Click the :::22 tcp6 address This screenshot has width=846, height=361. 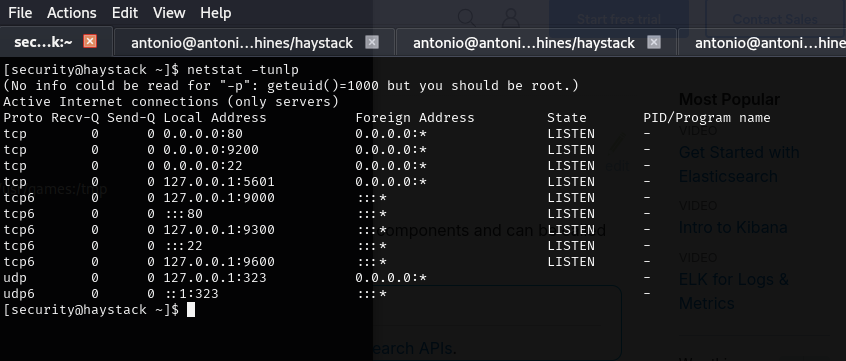(x=184, y=246)
